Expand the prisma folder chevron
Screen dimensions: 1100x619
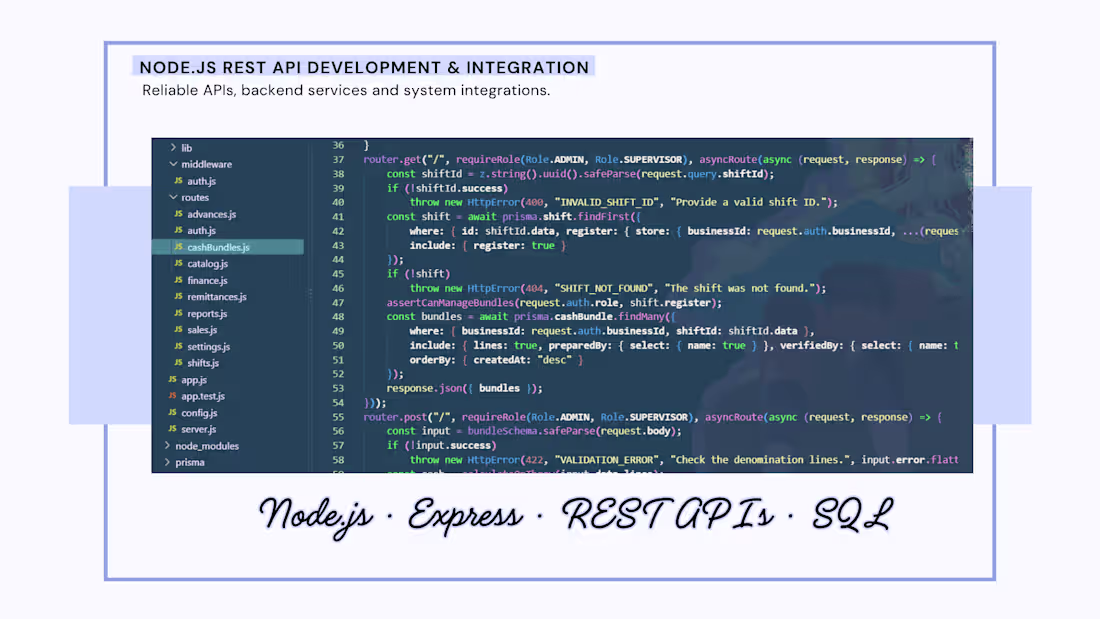tap(167, 462)
